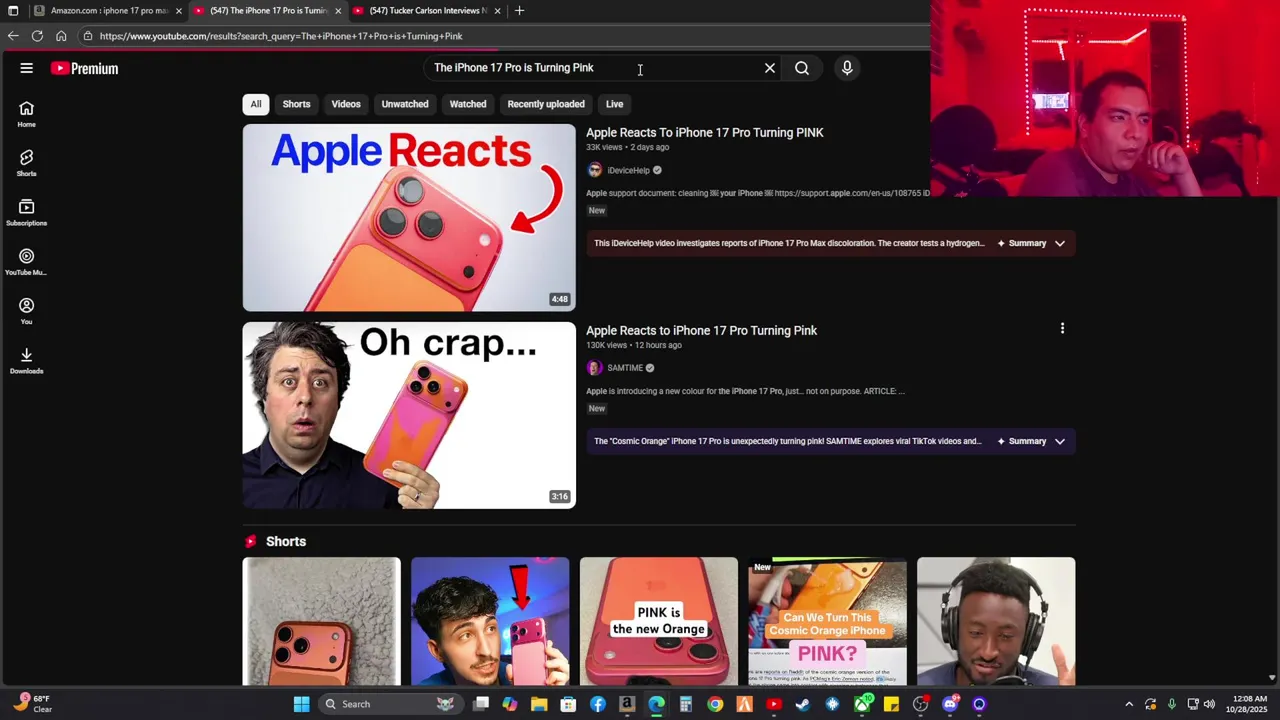
Task: Open the SAMTIME channel name link
Action: 625,368
